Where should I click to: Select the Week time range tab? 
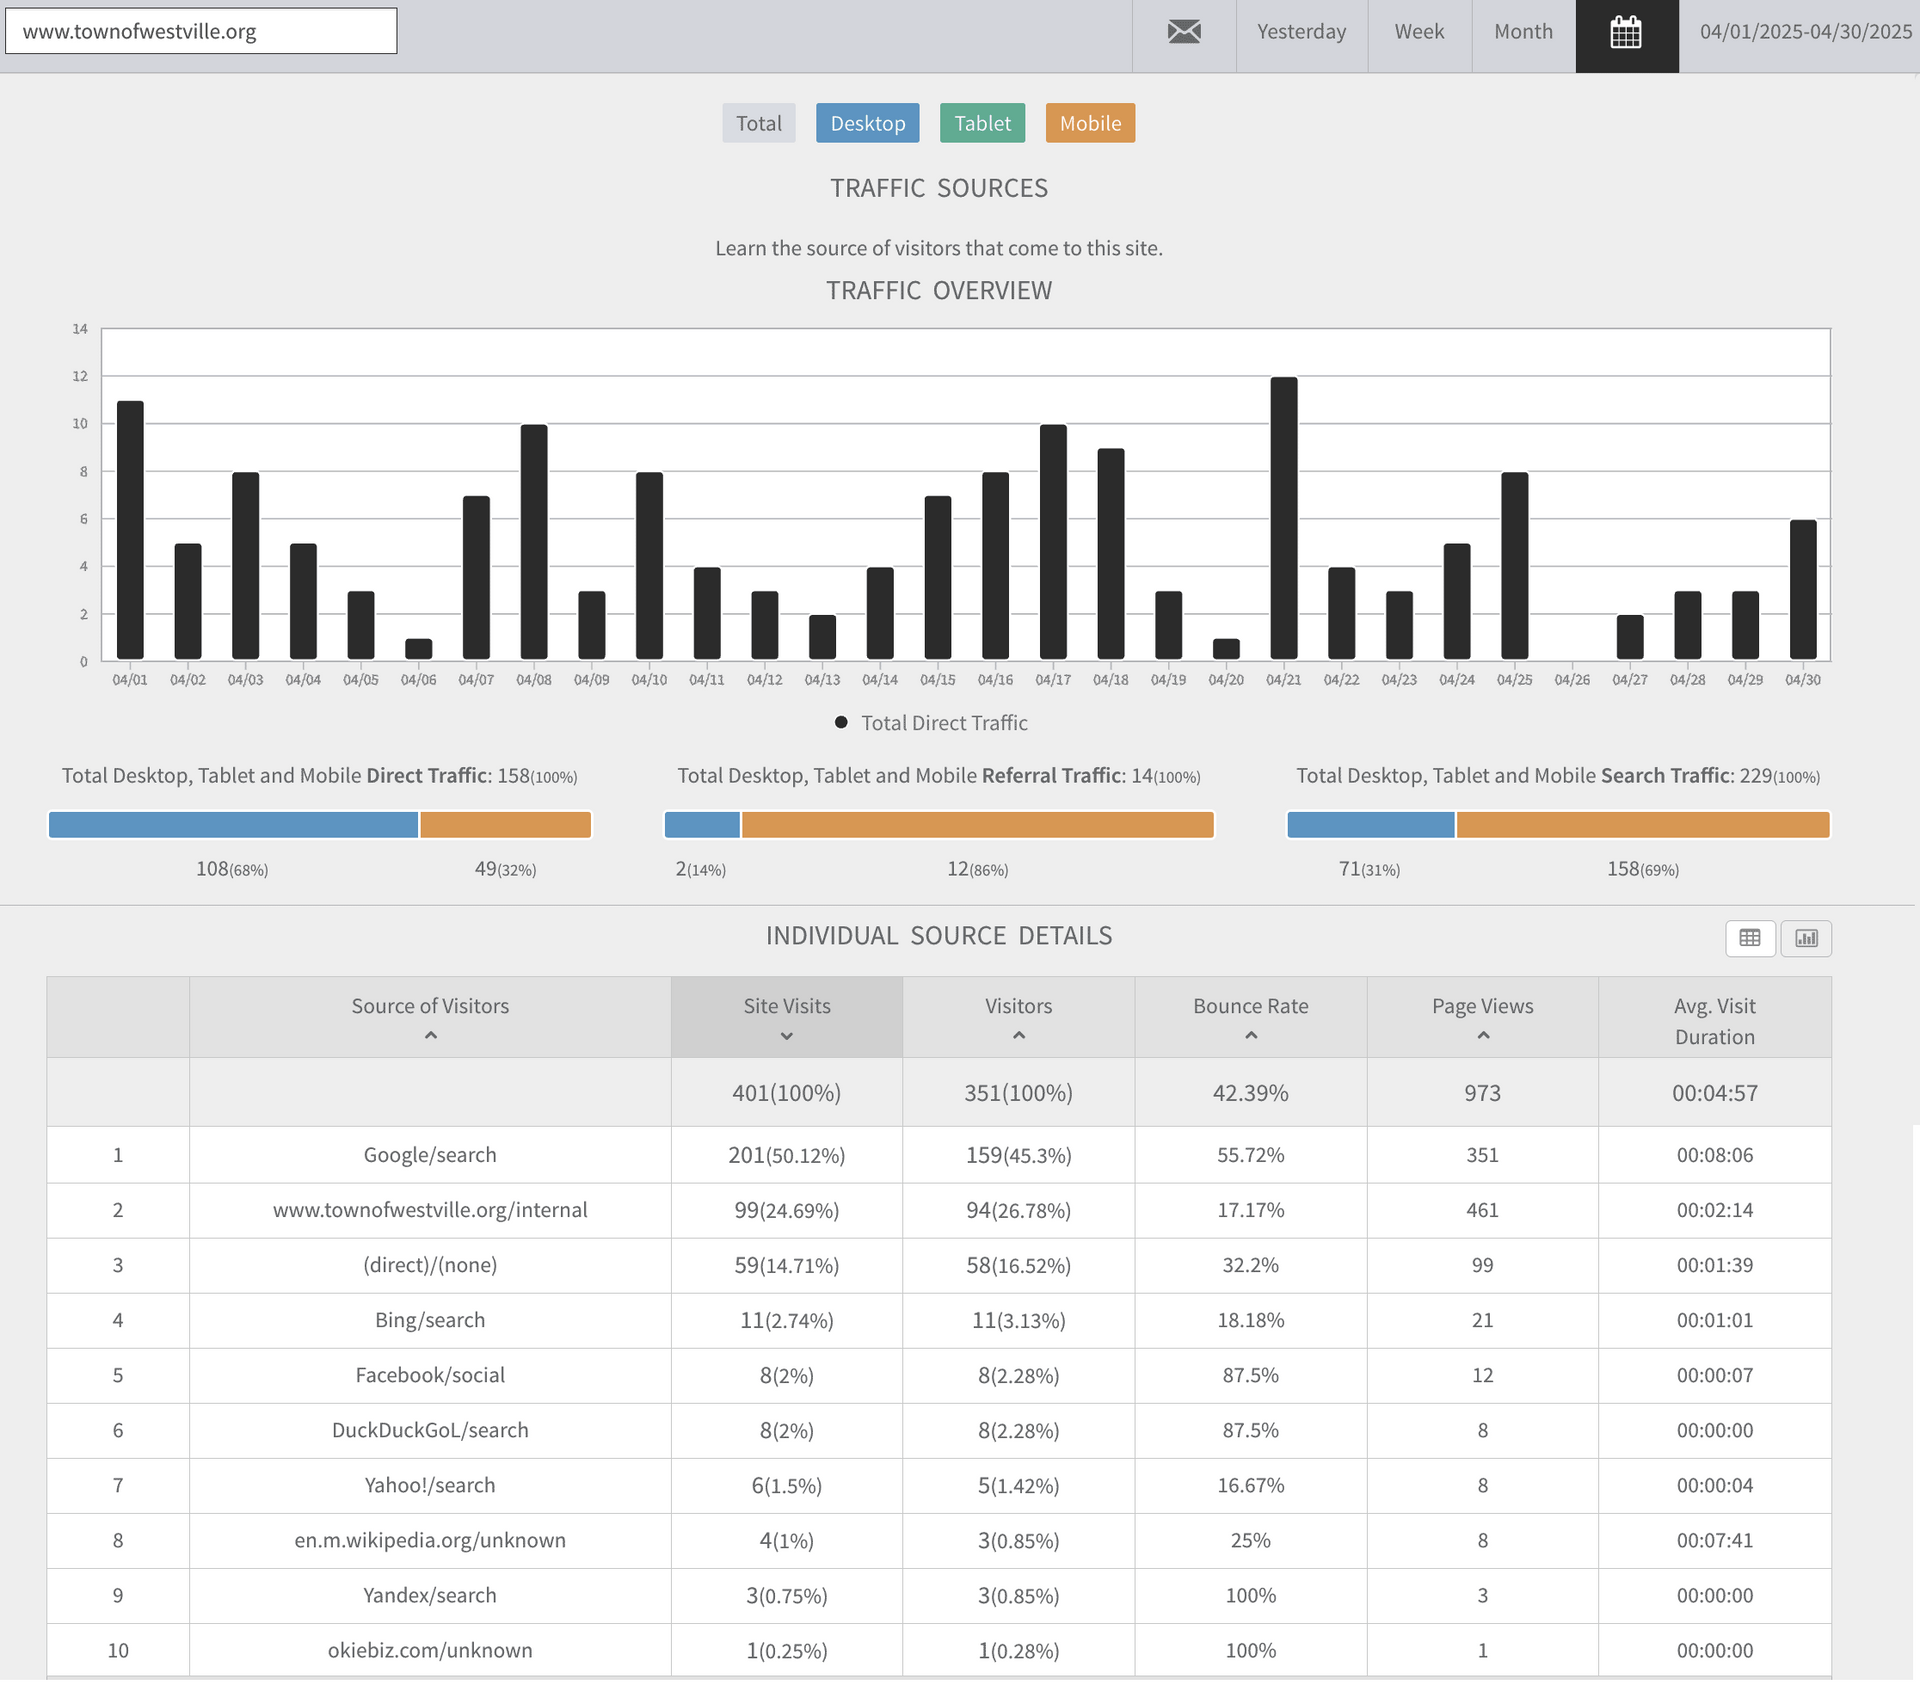click(1419, 32)
